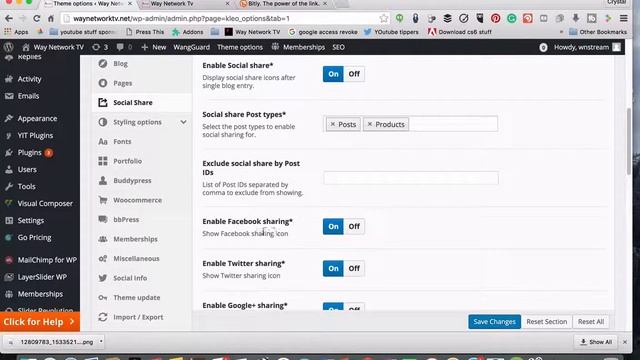
Task: Open Theme options in admin bar
Action: (x=240, y=47)
